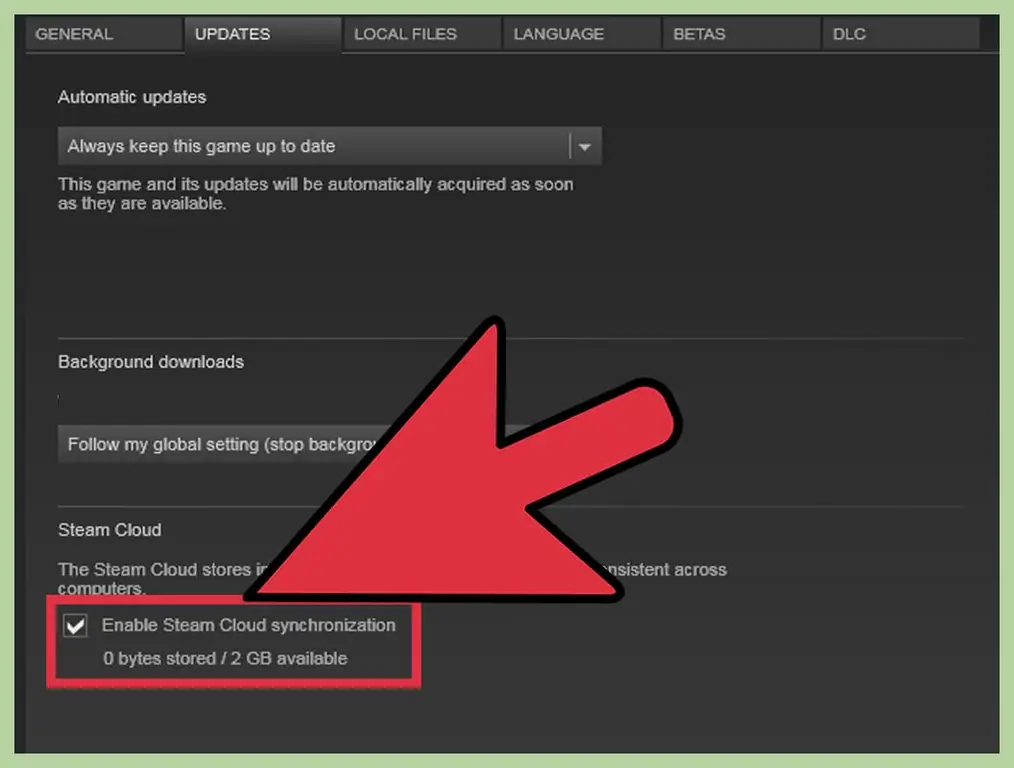Viewport: 1014px width, 768px height.
Task: Go to the Language tab
Action: 581,34
